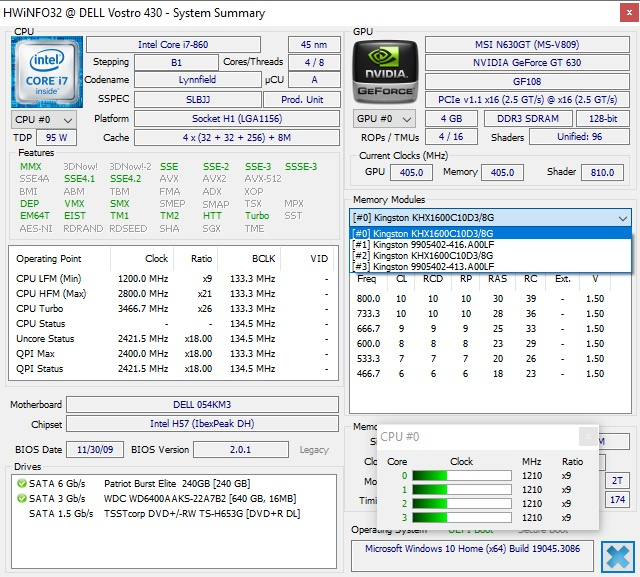
Task: Click the Windows 10 Home operating system field
Action: point(472,556)
